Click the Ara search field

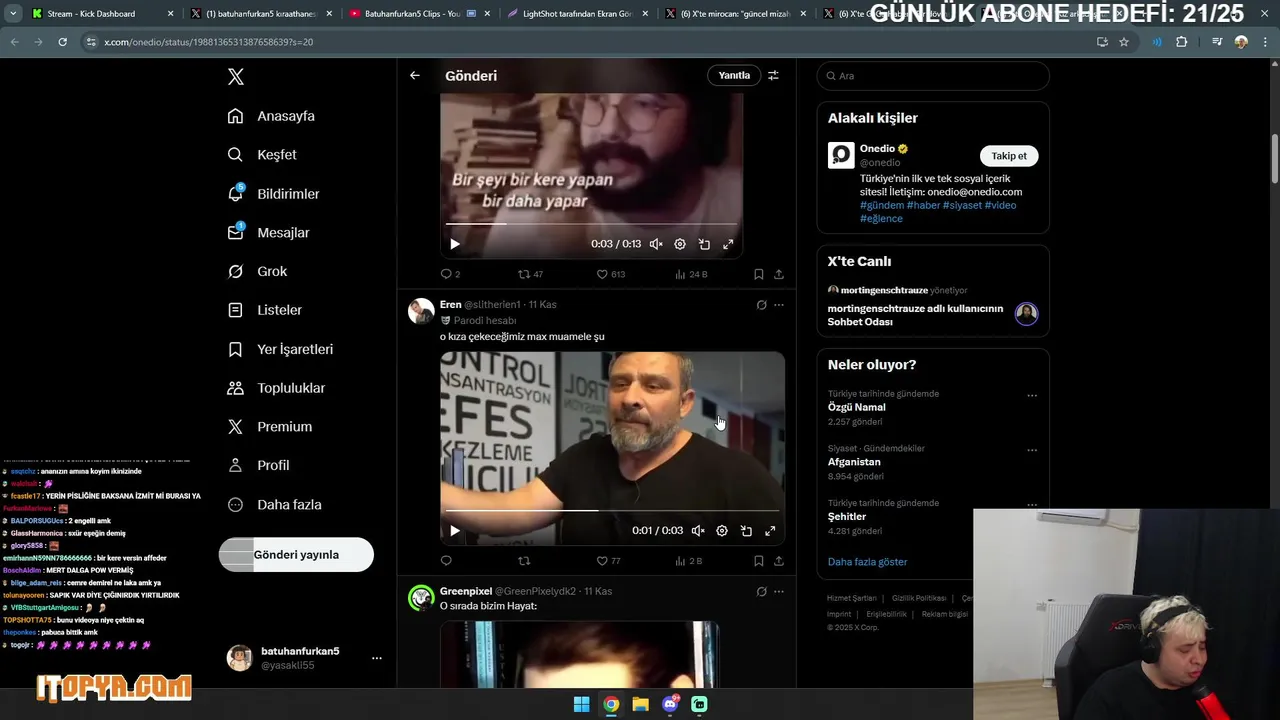(933, 76)
